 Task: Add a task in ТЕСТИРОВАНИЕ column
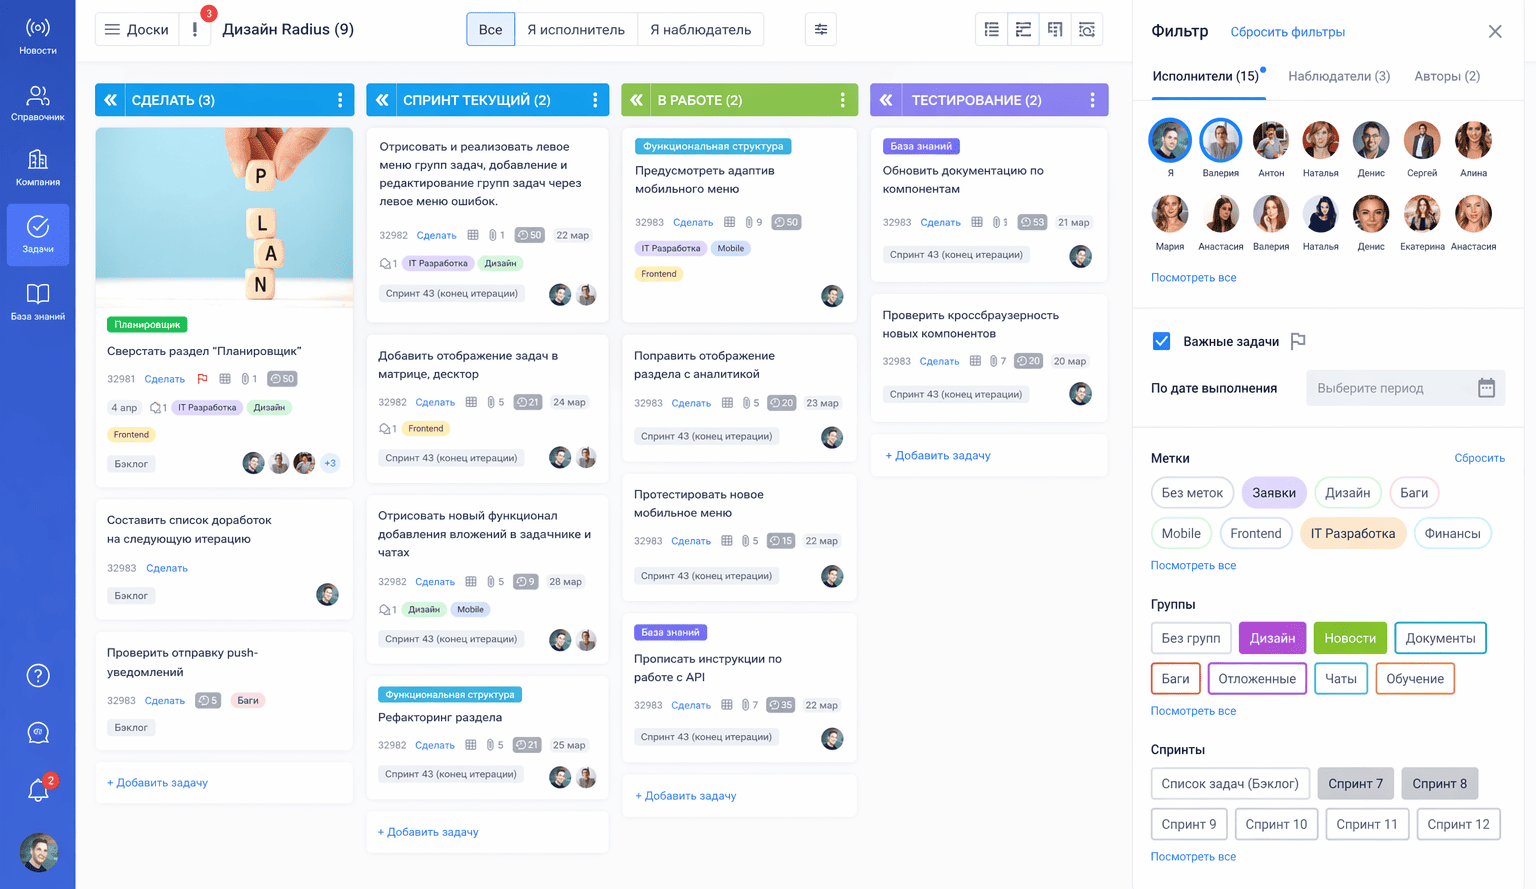tap(937, 455)
